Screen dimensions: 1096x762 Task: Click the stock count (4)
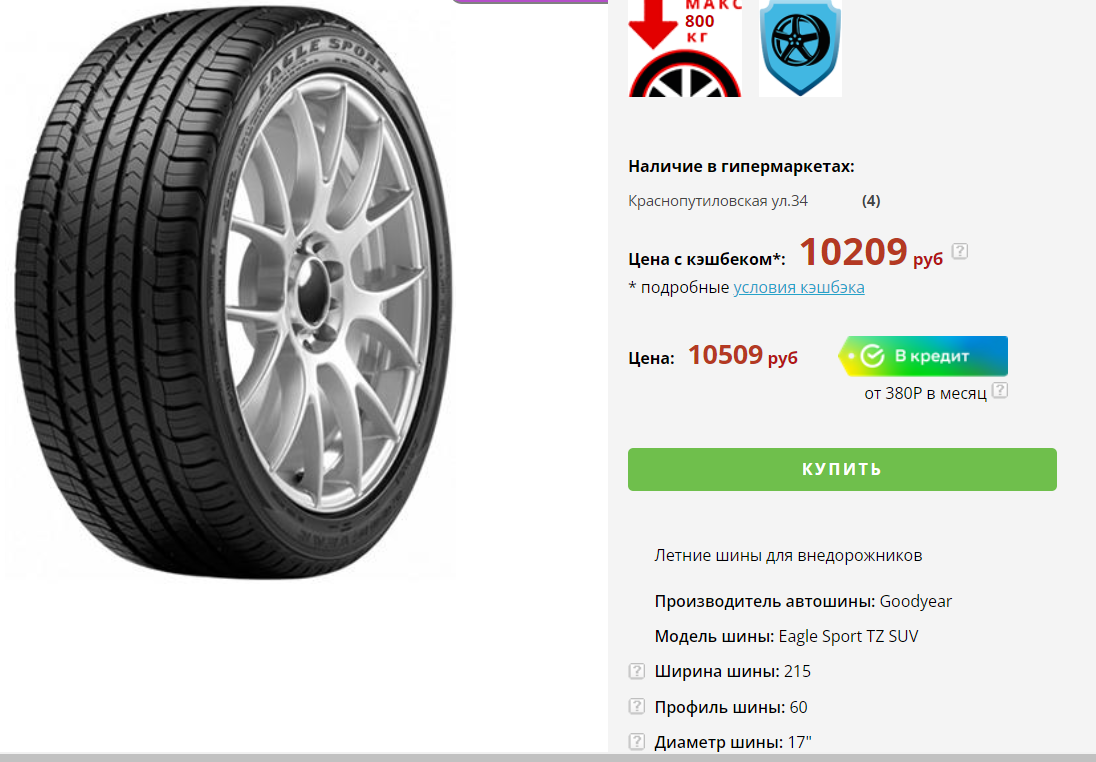(871, 201)
